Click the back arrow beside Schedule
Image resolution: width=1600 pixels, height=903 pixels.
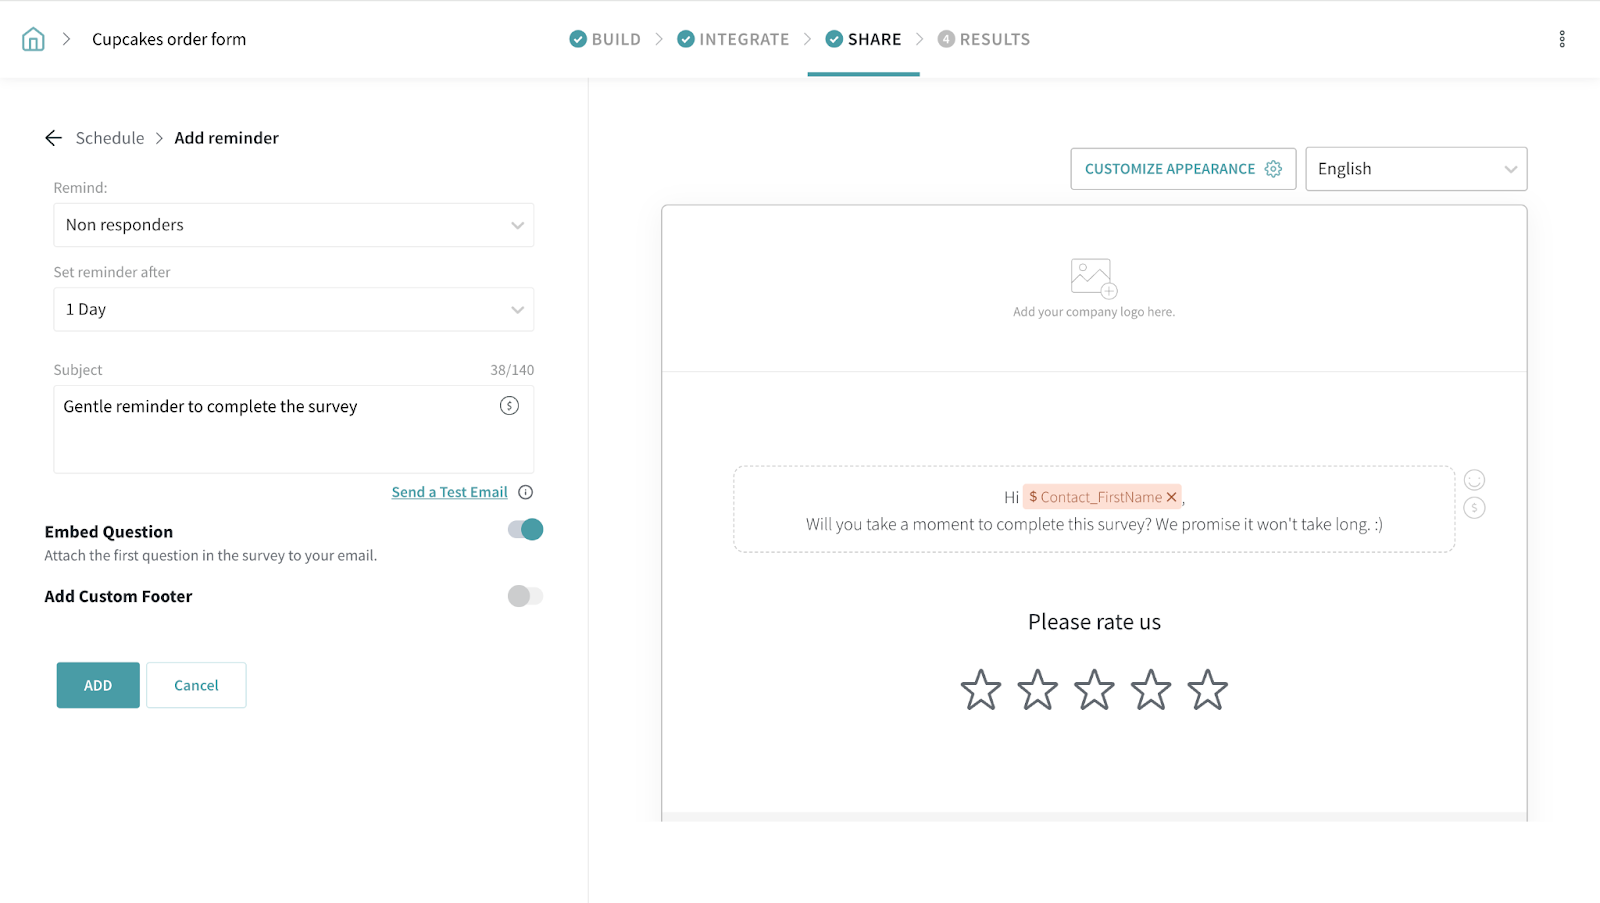point(54,138)
